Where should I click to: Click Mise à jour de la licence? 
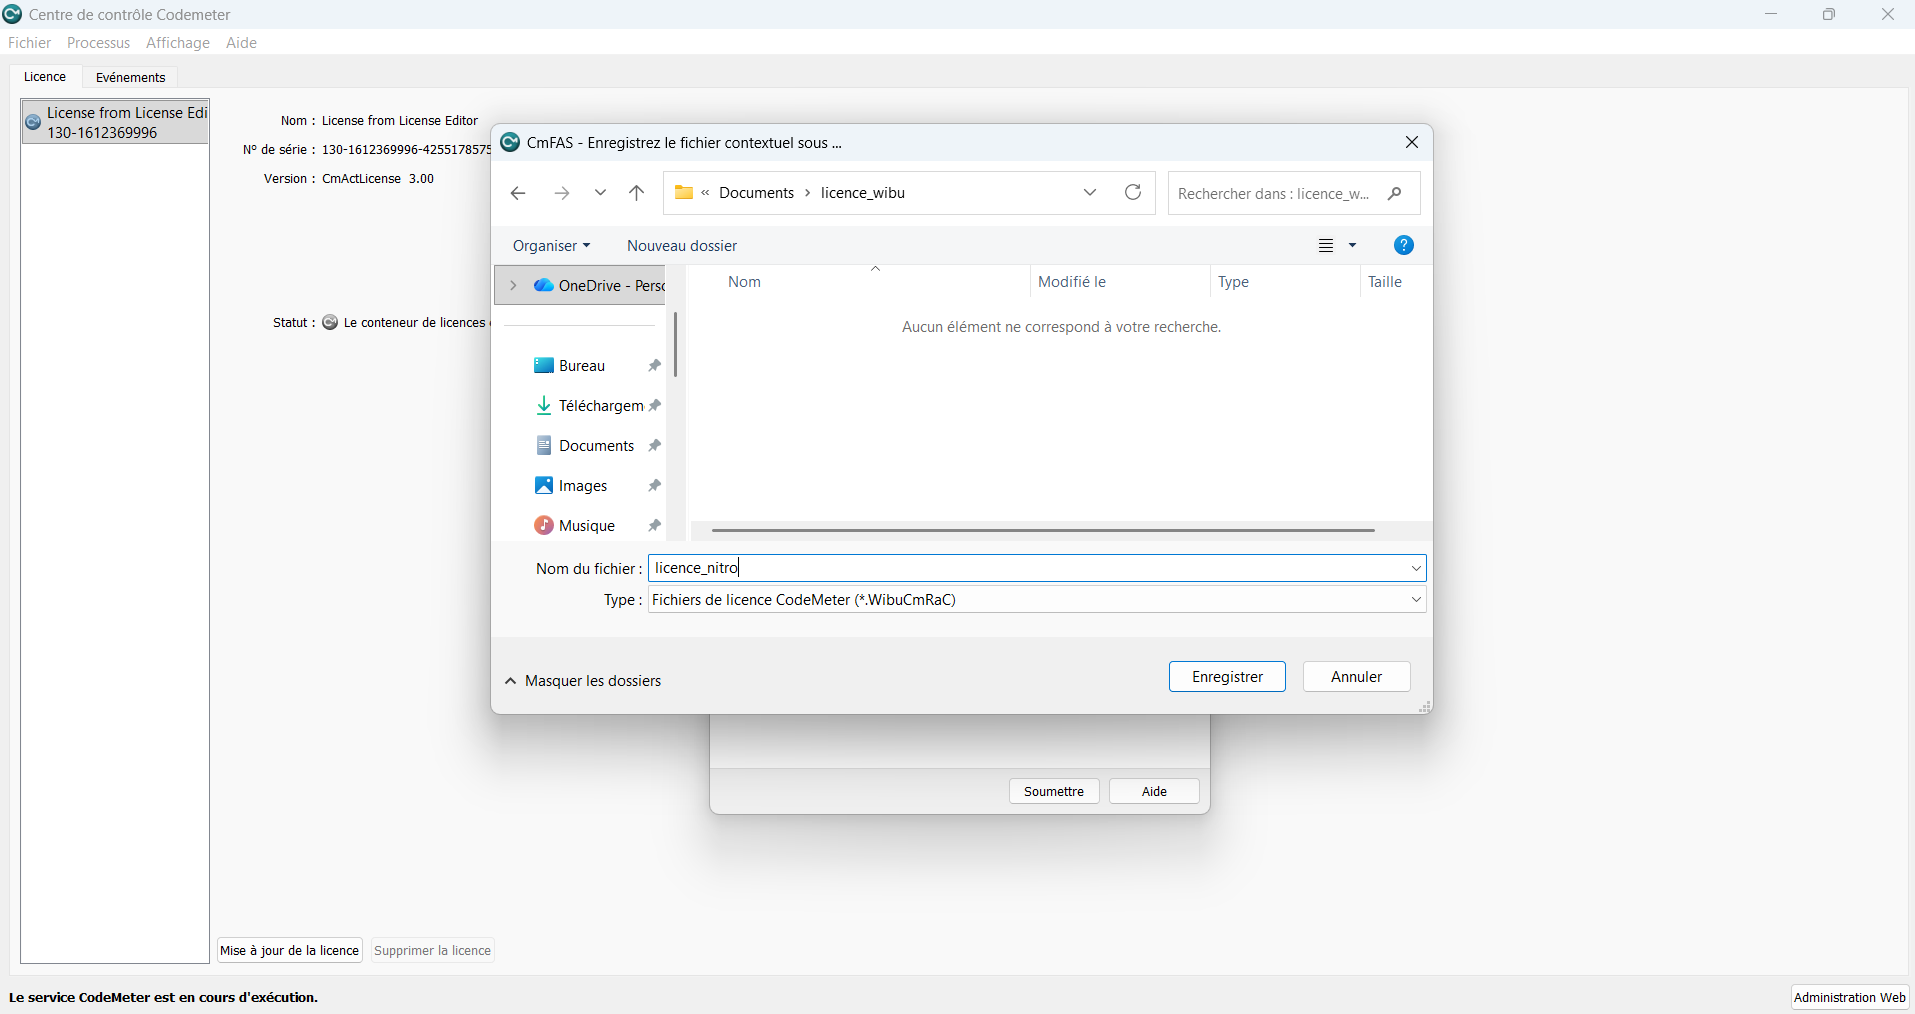click(x=290, y=951)
